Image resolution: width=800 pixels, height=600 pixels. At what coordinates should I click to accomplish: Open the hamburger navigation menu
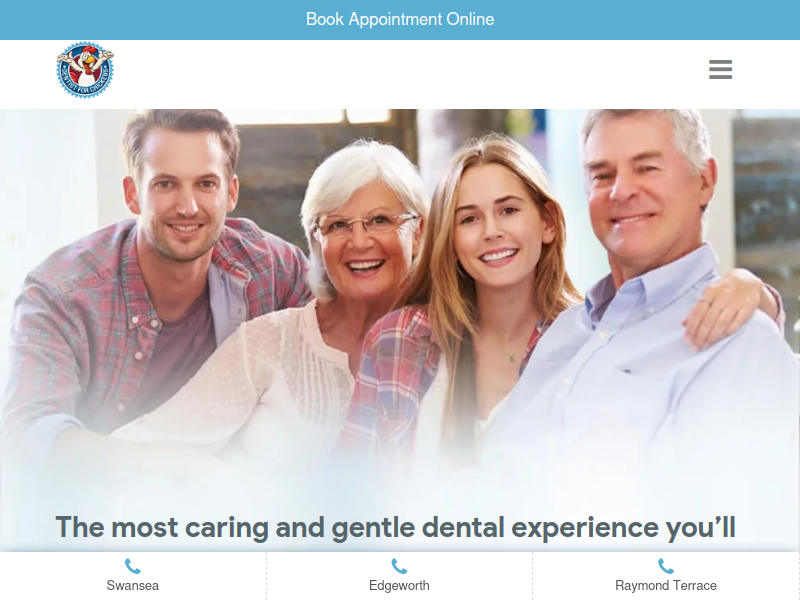[x=720, y=69]
